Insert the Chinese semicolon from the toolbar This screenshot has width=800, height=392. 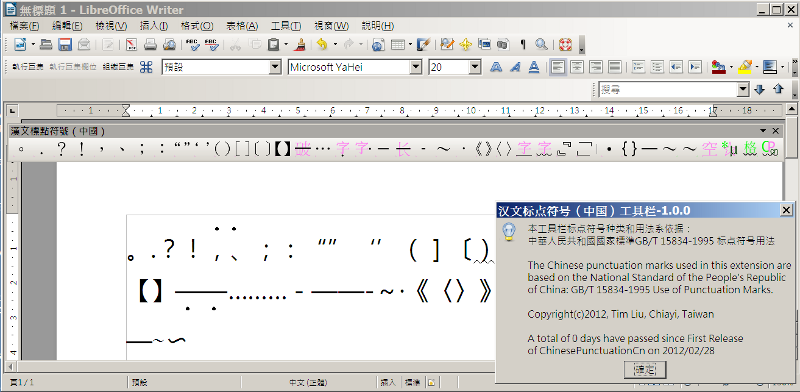(142, 150)
